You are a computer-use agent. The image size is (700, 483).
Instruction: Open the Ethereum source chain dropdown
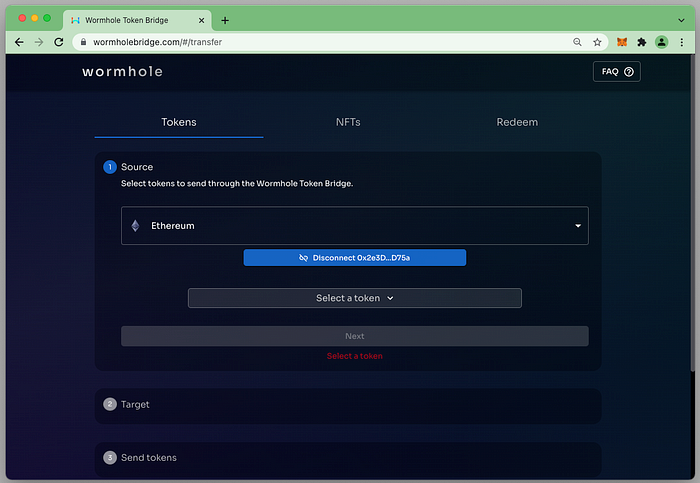point(354,225)
